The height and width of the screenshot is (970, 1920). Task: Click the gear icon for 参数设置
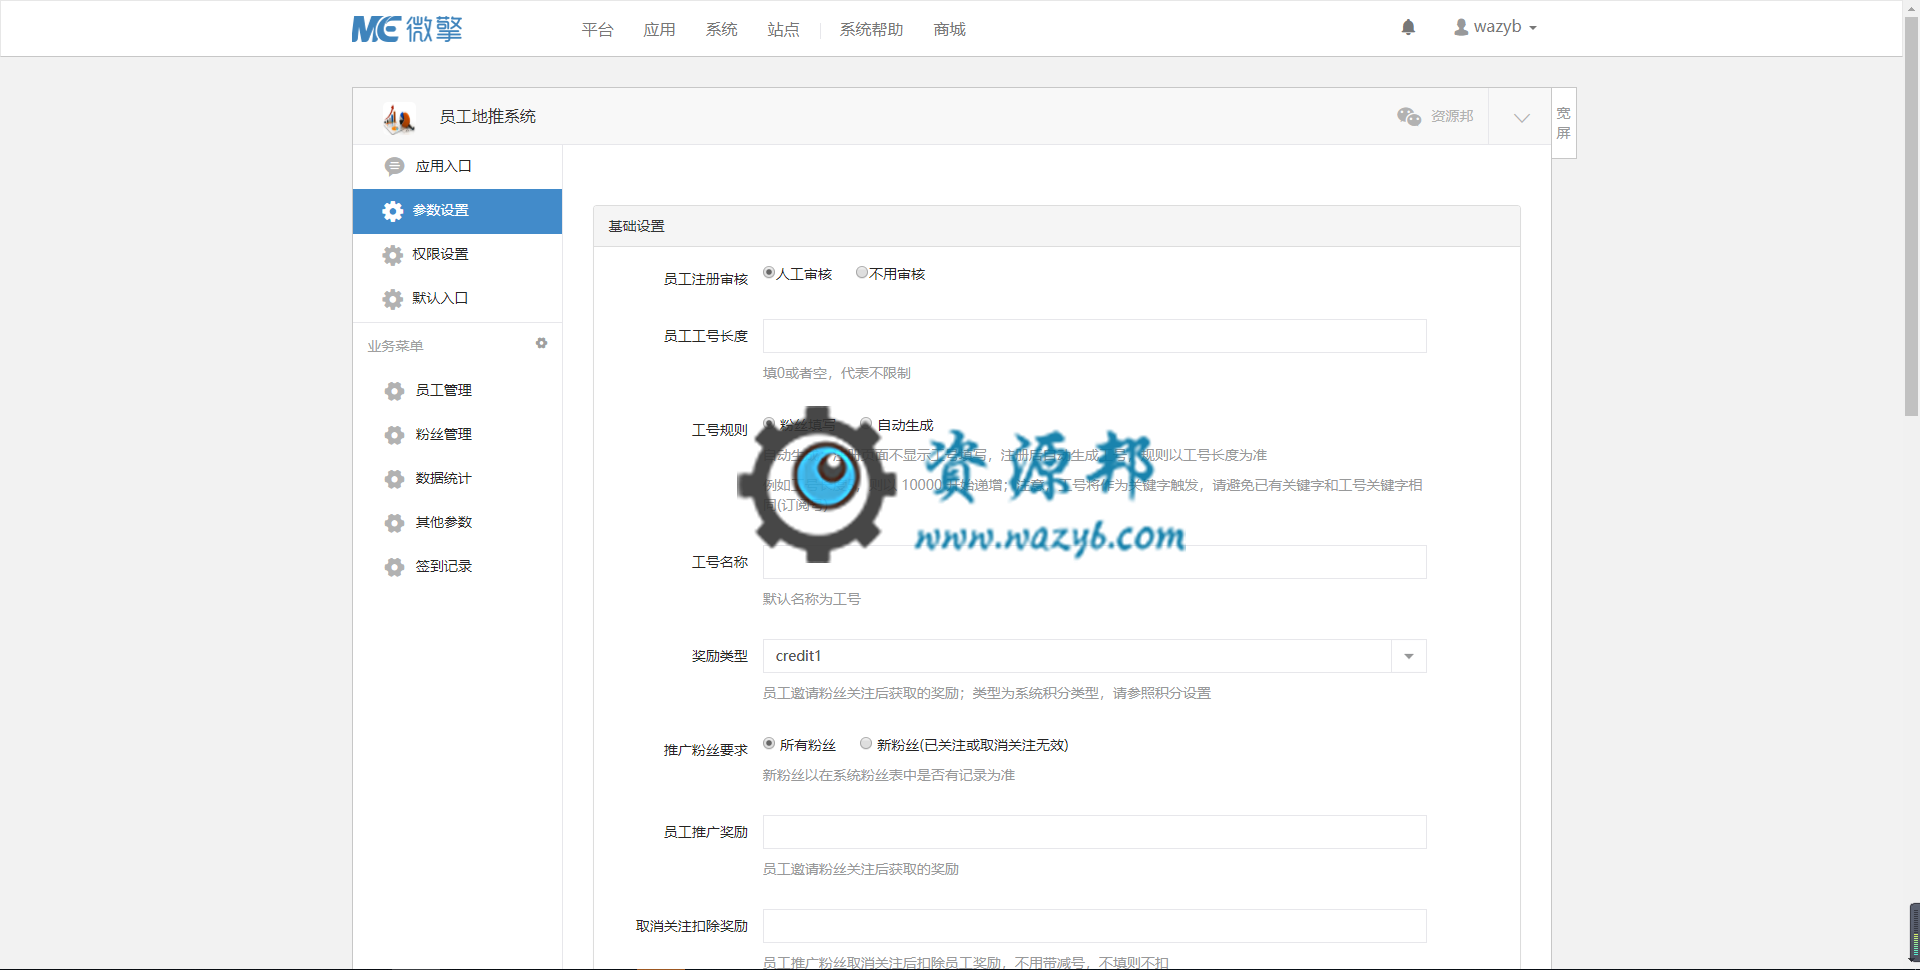[392, 211]
